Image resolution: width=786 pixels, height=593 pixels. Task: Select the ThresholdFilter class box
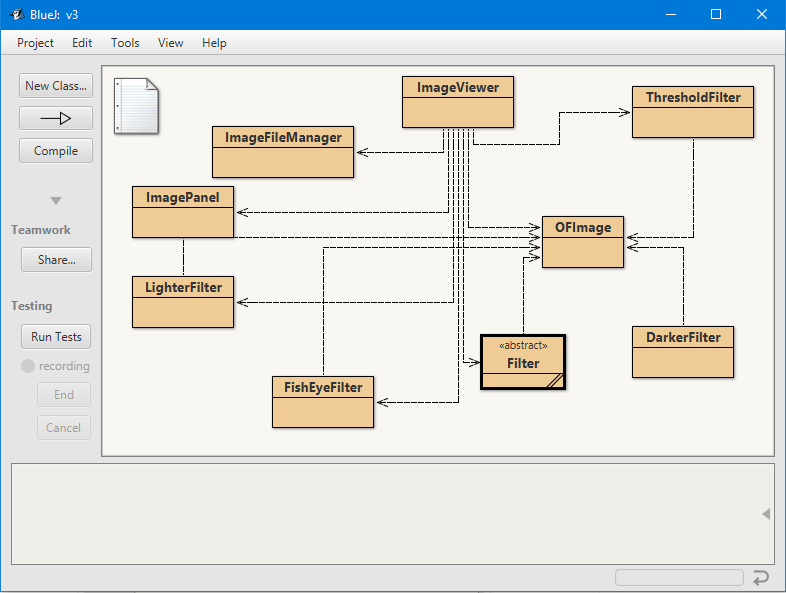[x=693, y=112]
